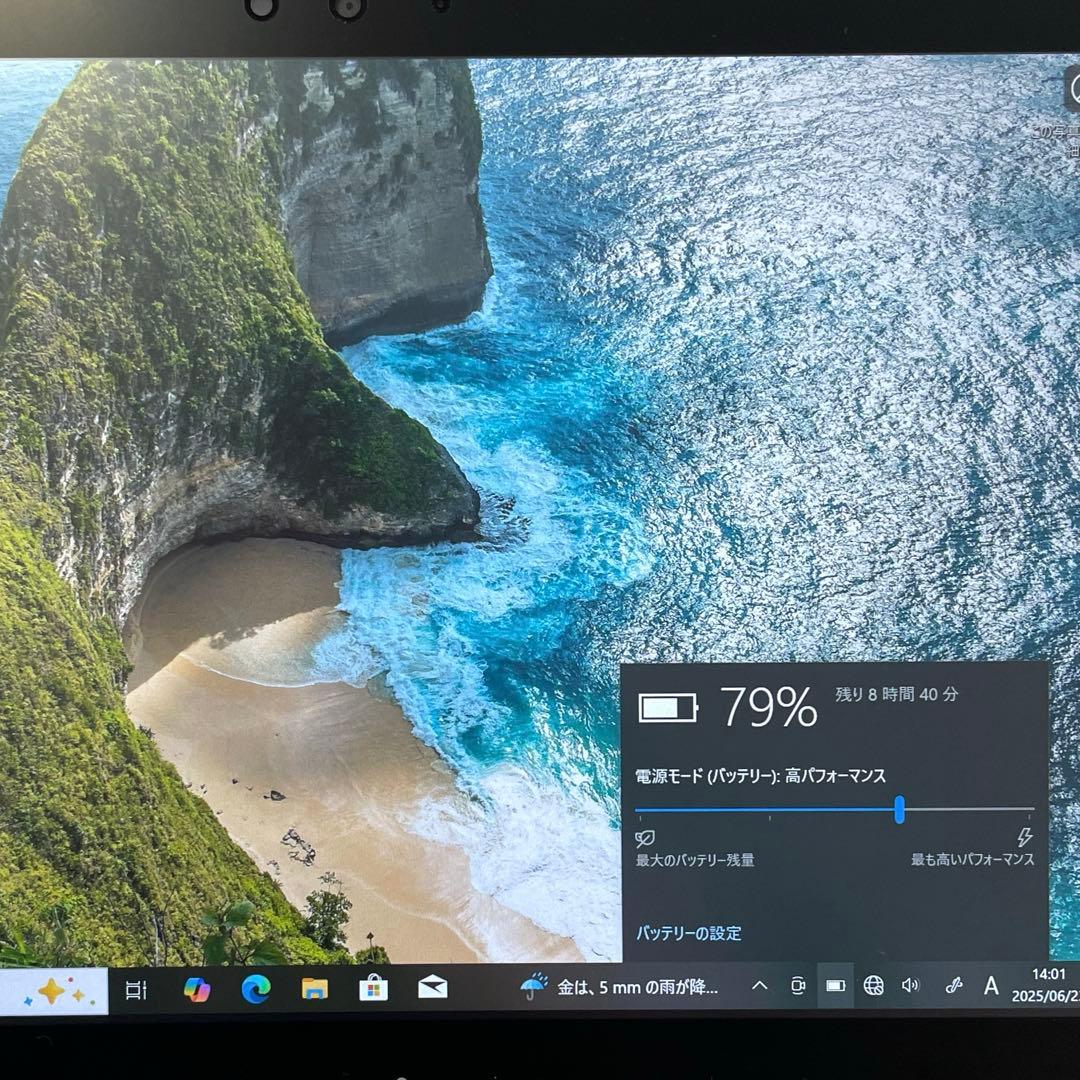Open File Explorer from the taskbar
This screenshot has height=1080, width=1080.
(x=315, y=989)
